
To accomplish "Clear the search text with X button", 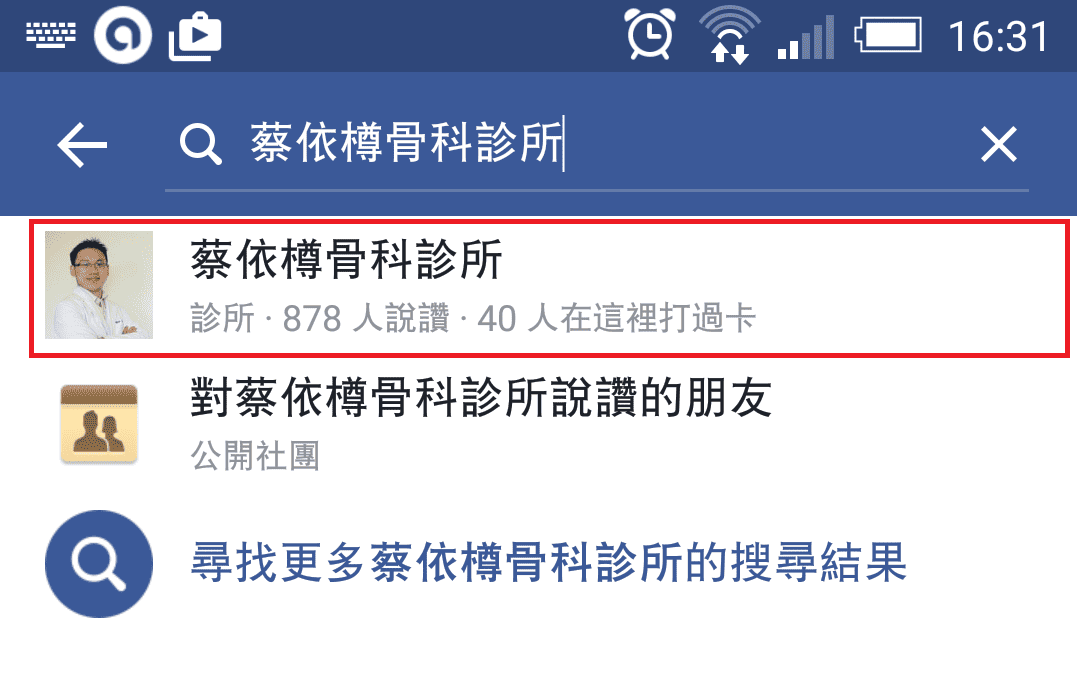I will [998, 144].
